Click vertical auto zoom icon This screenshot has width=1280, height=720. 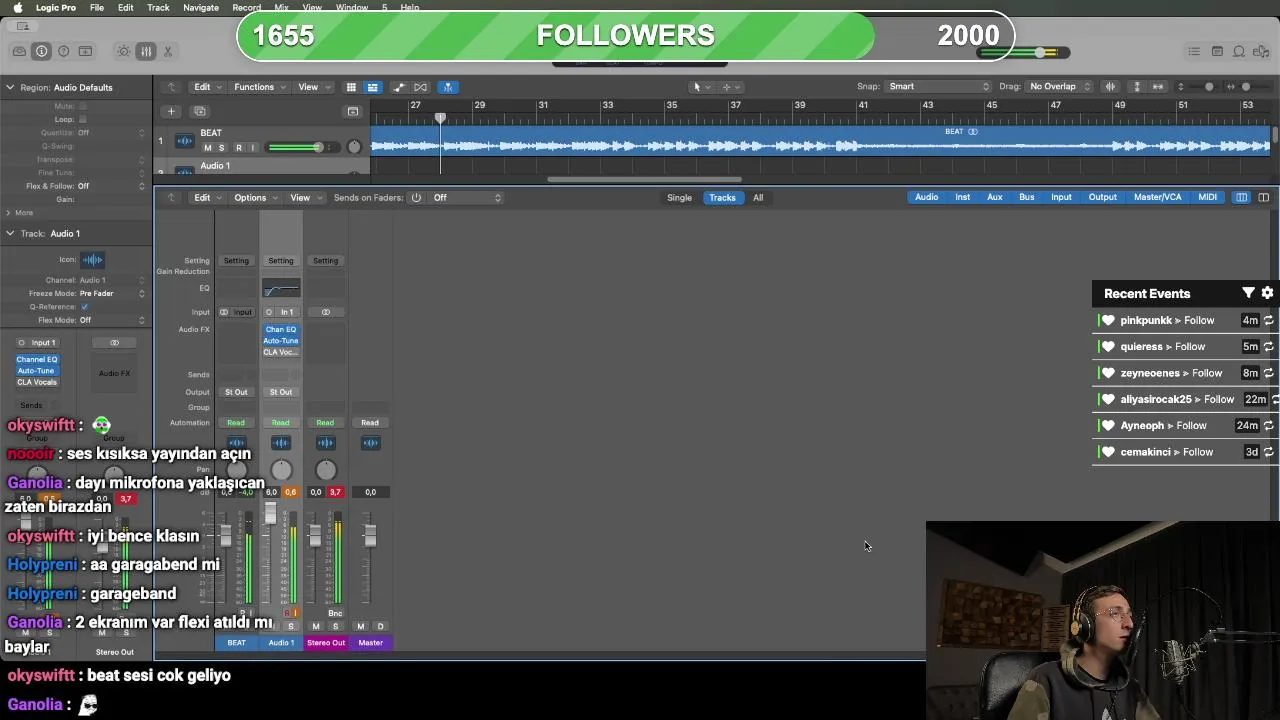pos(1137,87)
